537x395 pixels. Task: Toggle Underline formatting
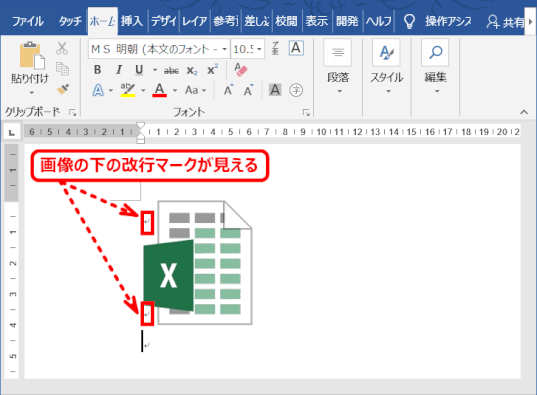[x=139, y=70]
